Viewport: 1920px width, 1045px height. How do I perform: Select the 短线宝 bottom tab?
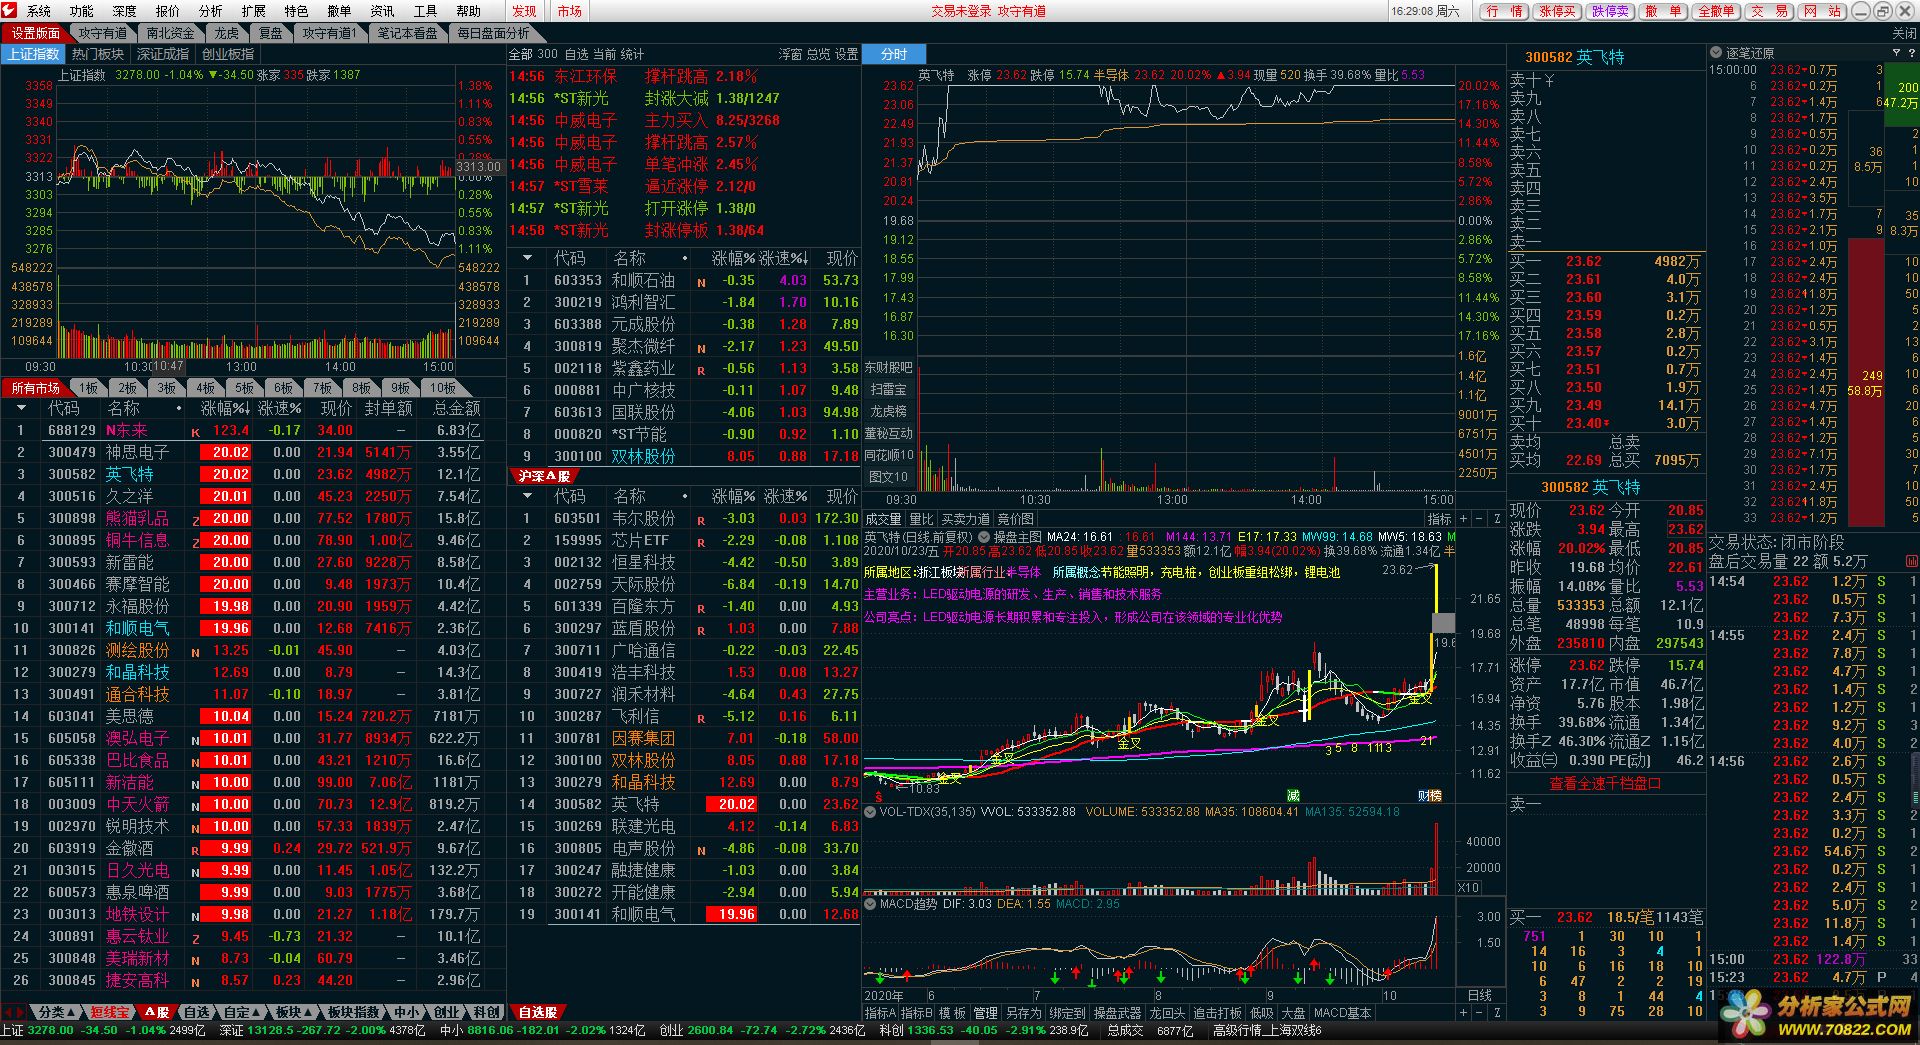108,1012
